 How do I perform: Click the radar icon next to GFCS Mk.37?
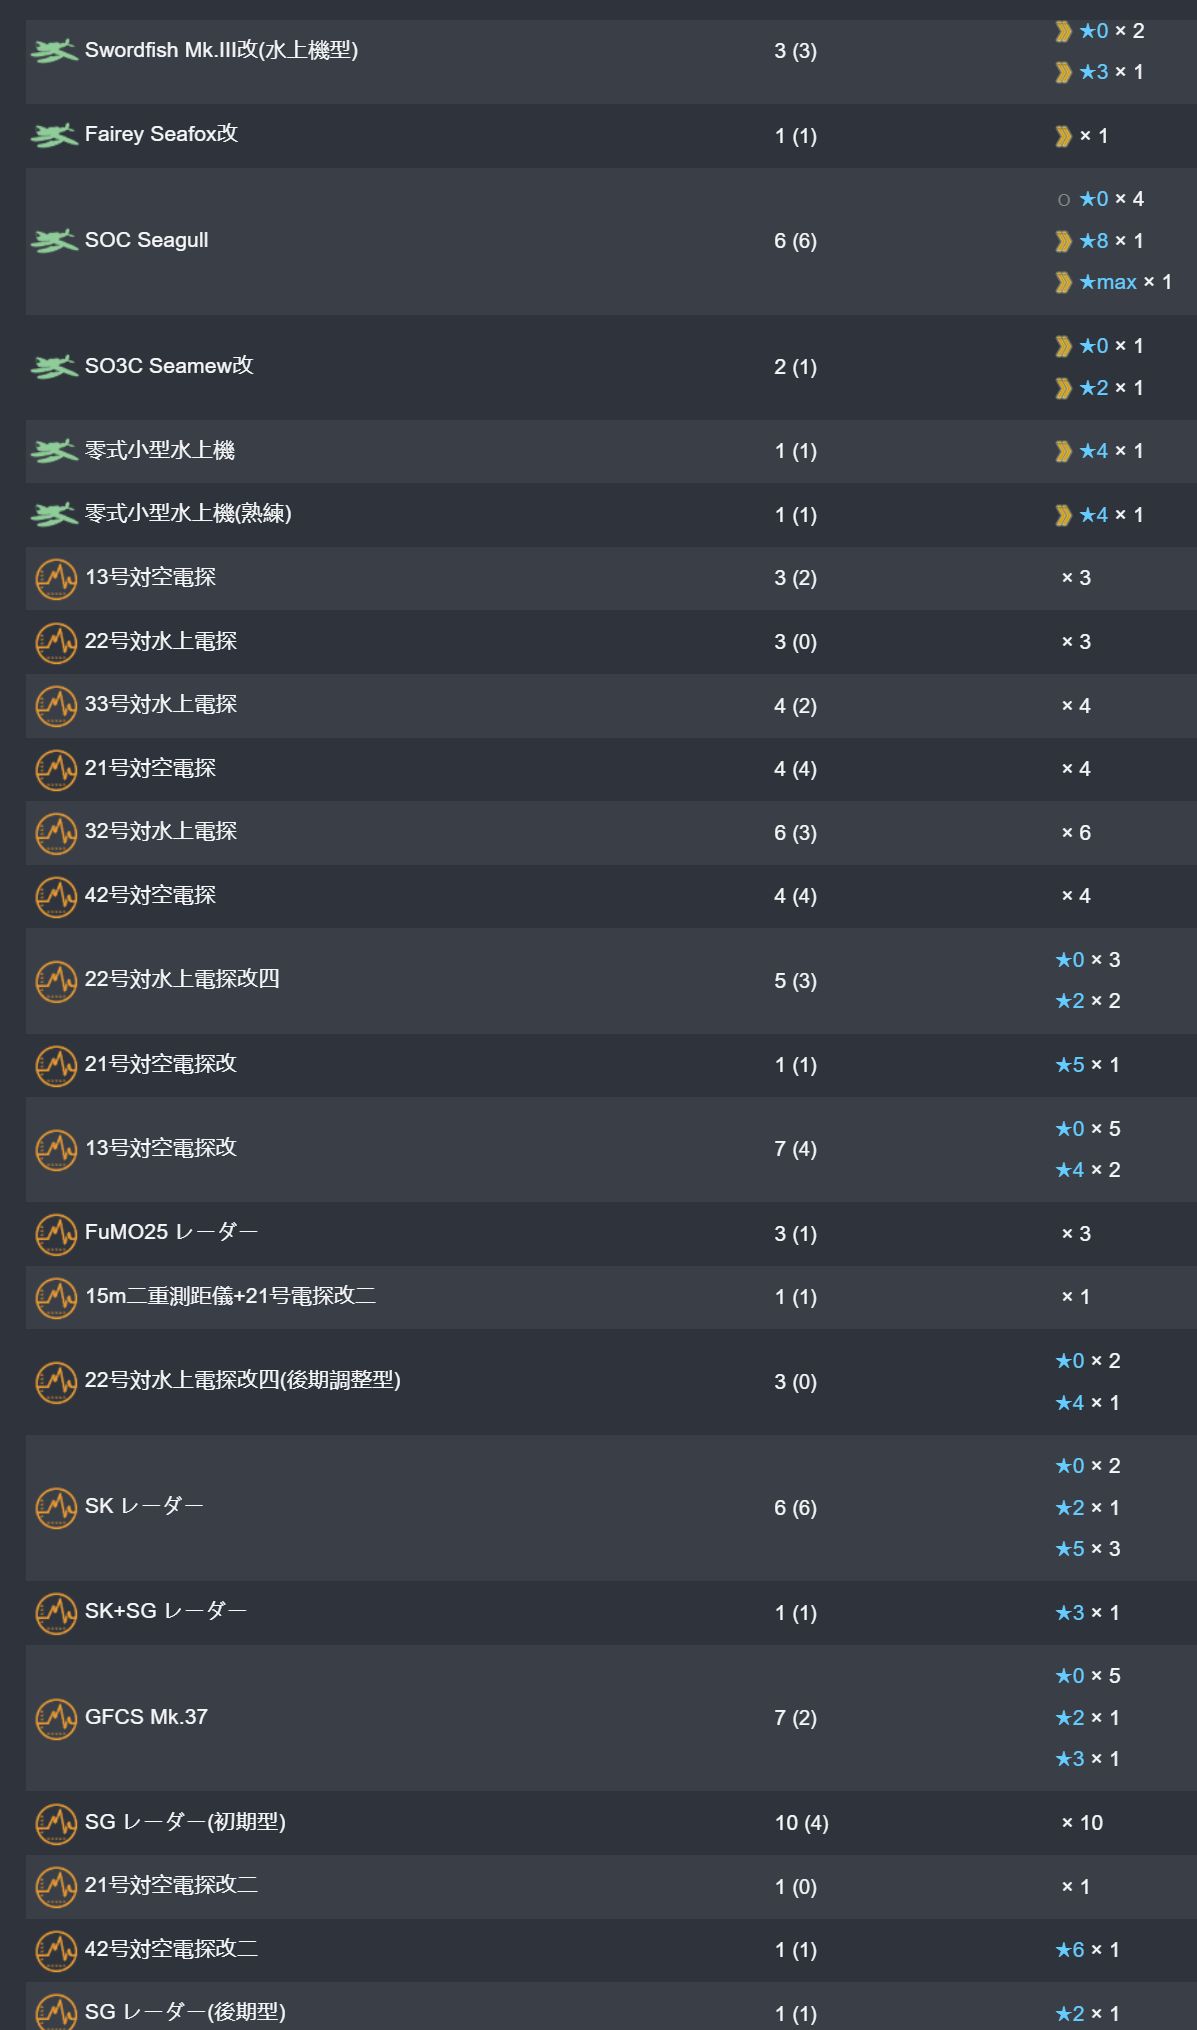point(56,1719)
